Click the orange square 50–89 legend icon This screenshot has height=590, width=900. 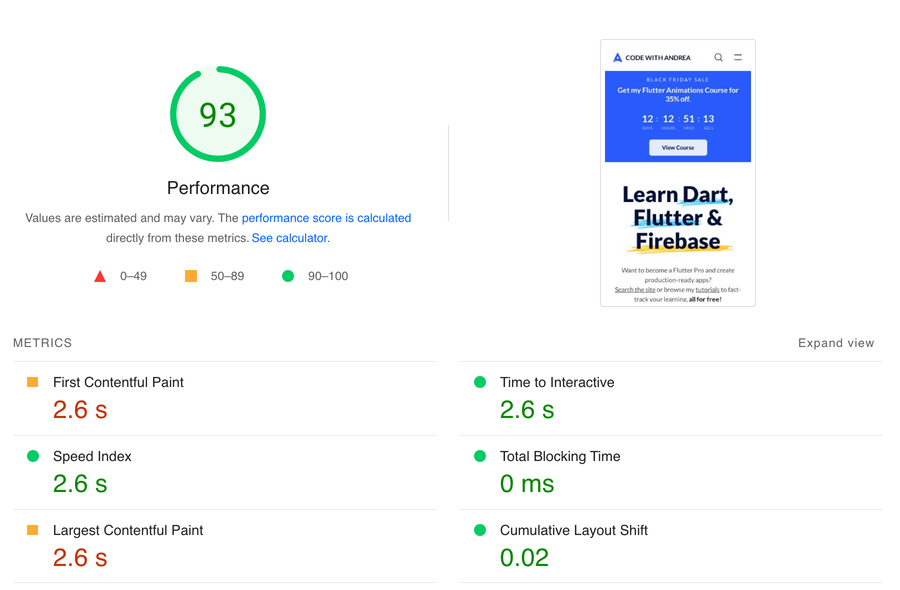click(x=191, y=276)
